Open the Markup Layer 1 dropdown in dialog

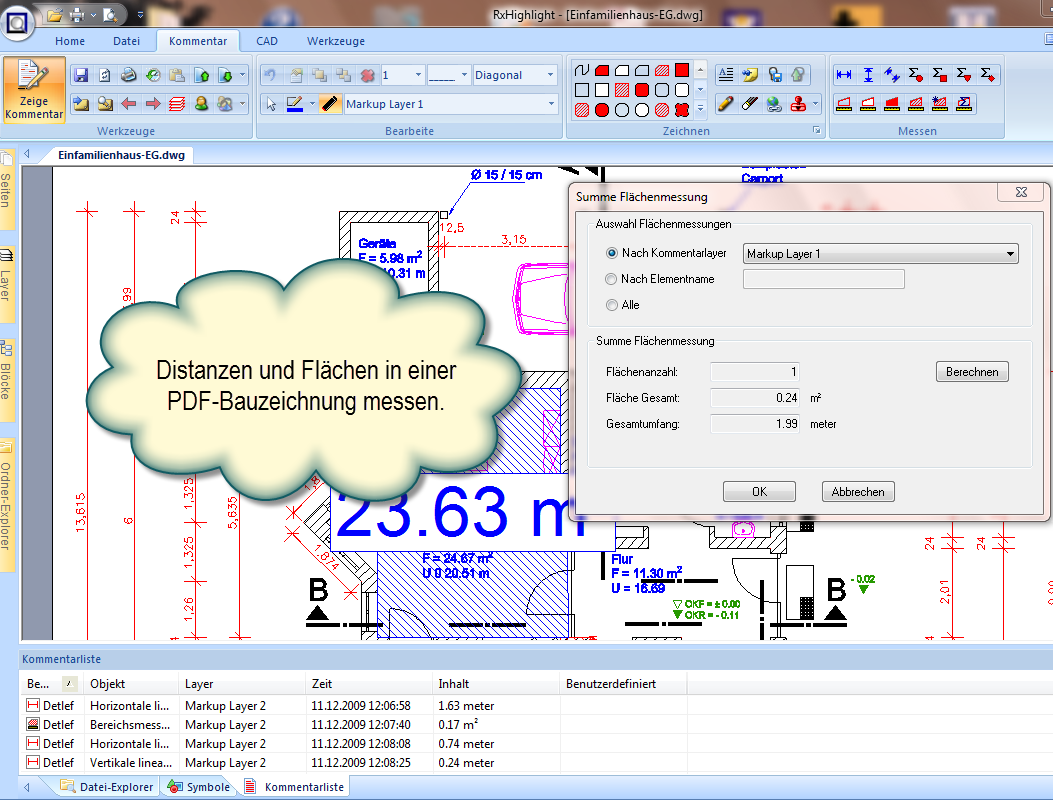(x=1011, y=254)
